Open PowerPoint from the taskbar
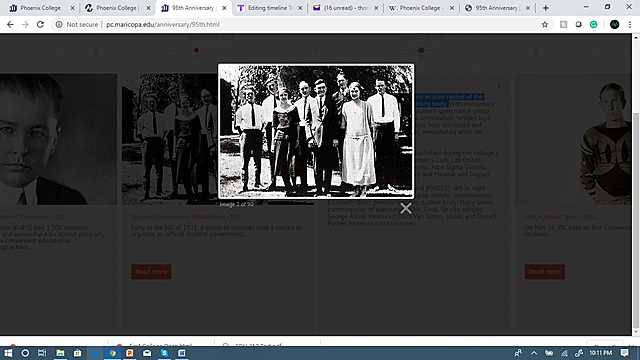 [130, 353]
